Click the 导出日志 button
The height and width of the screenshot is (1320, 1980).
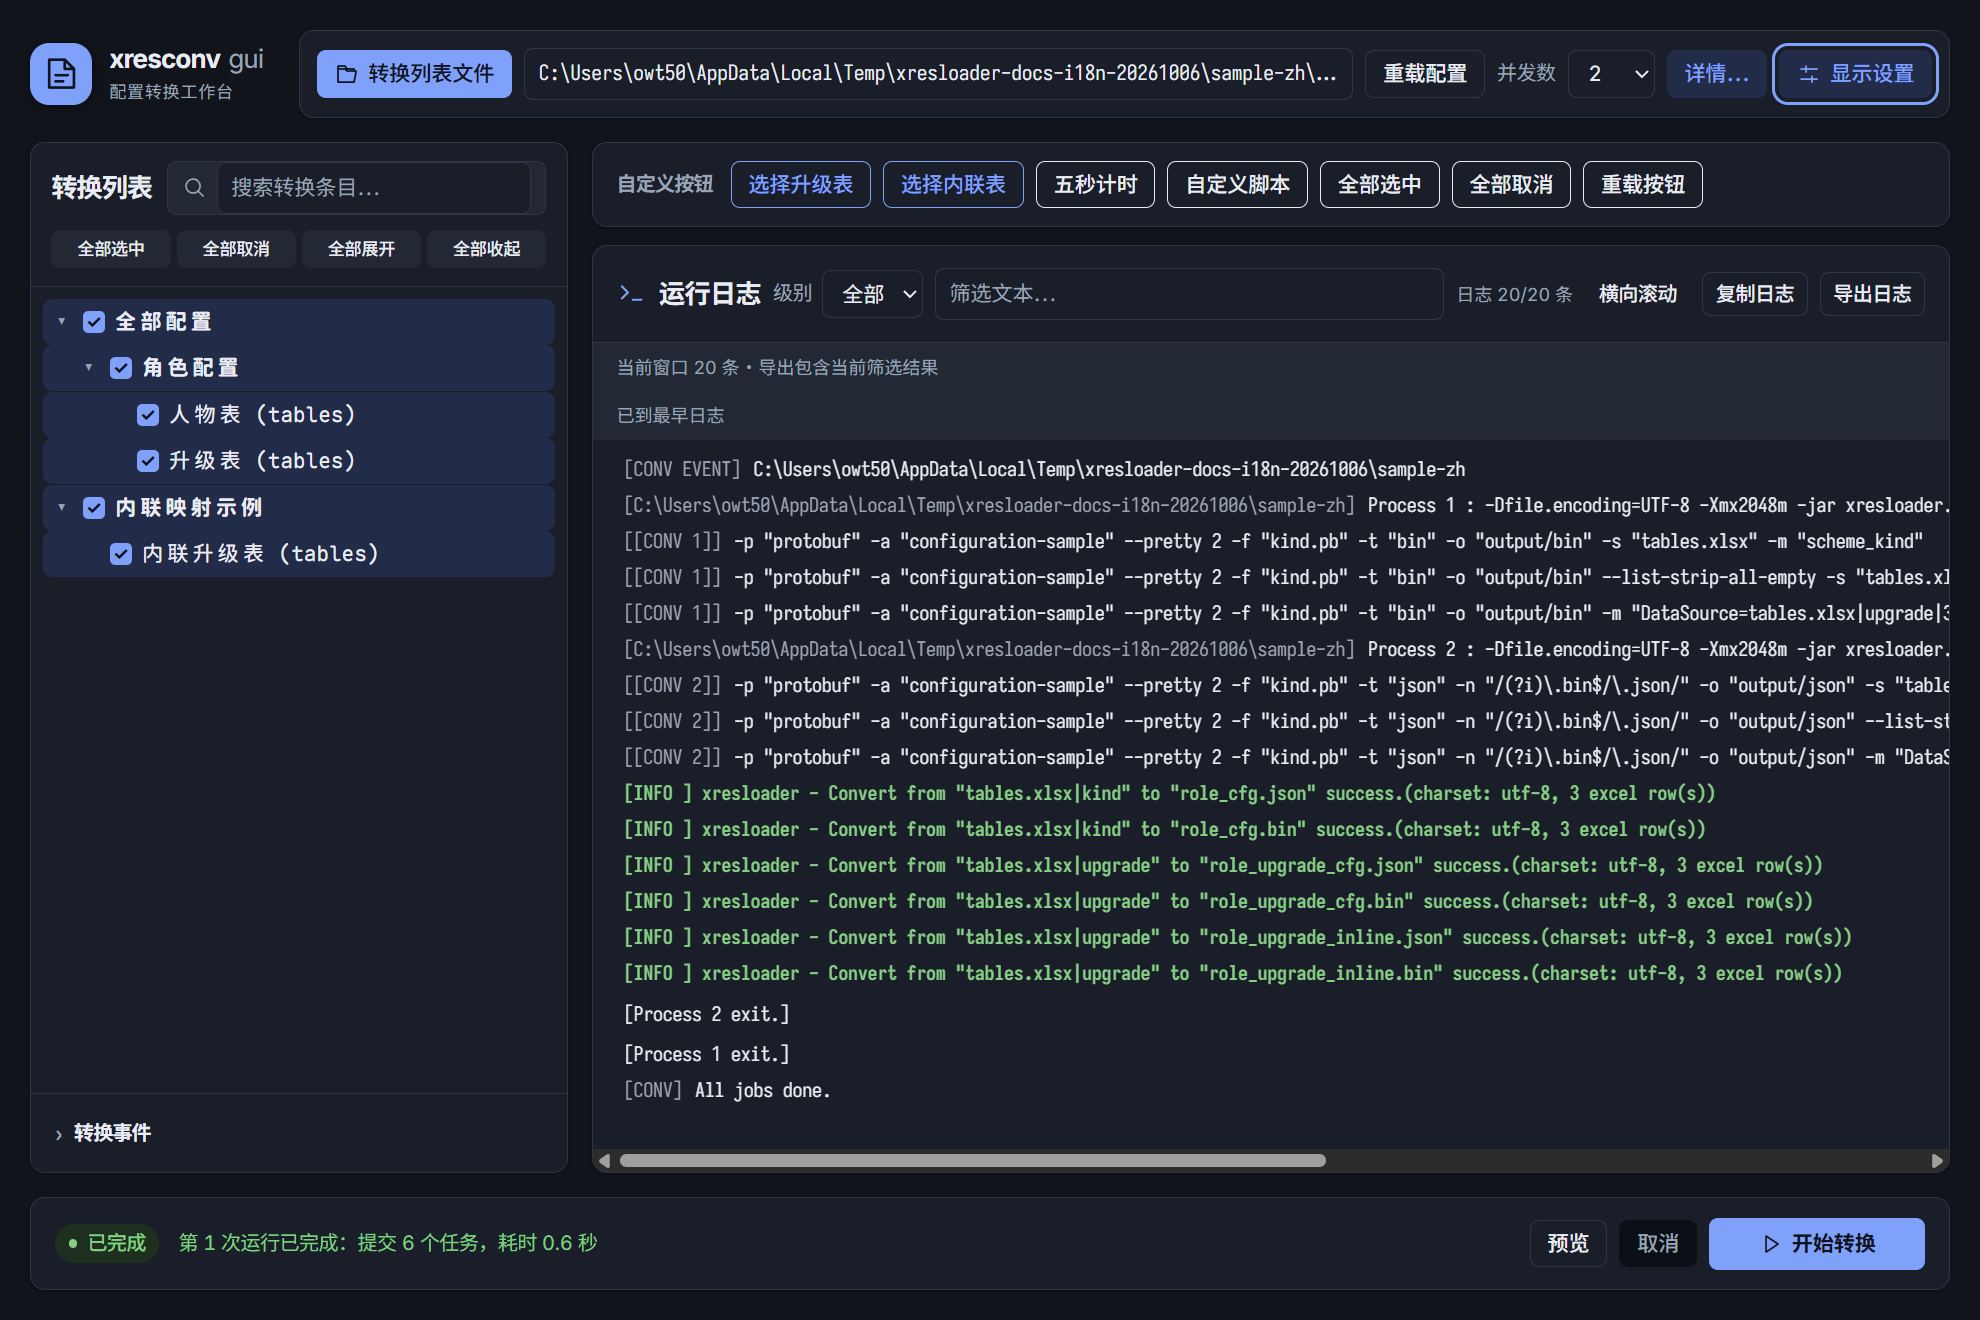pos(1872,294)
